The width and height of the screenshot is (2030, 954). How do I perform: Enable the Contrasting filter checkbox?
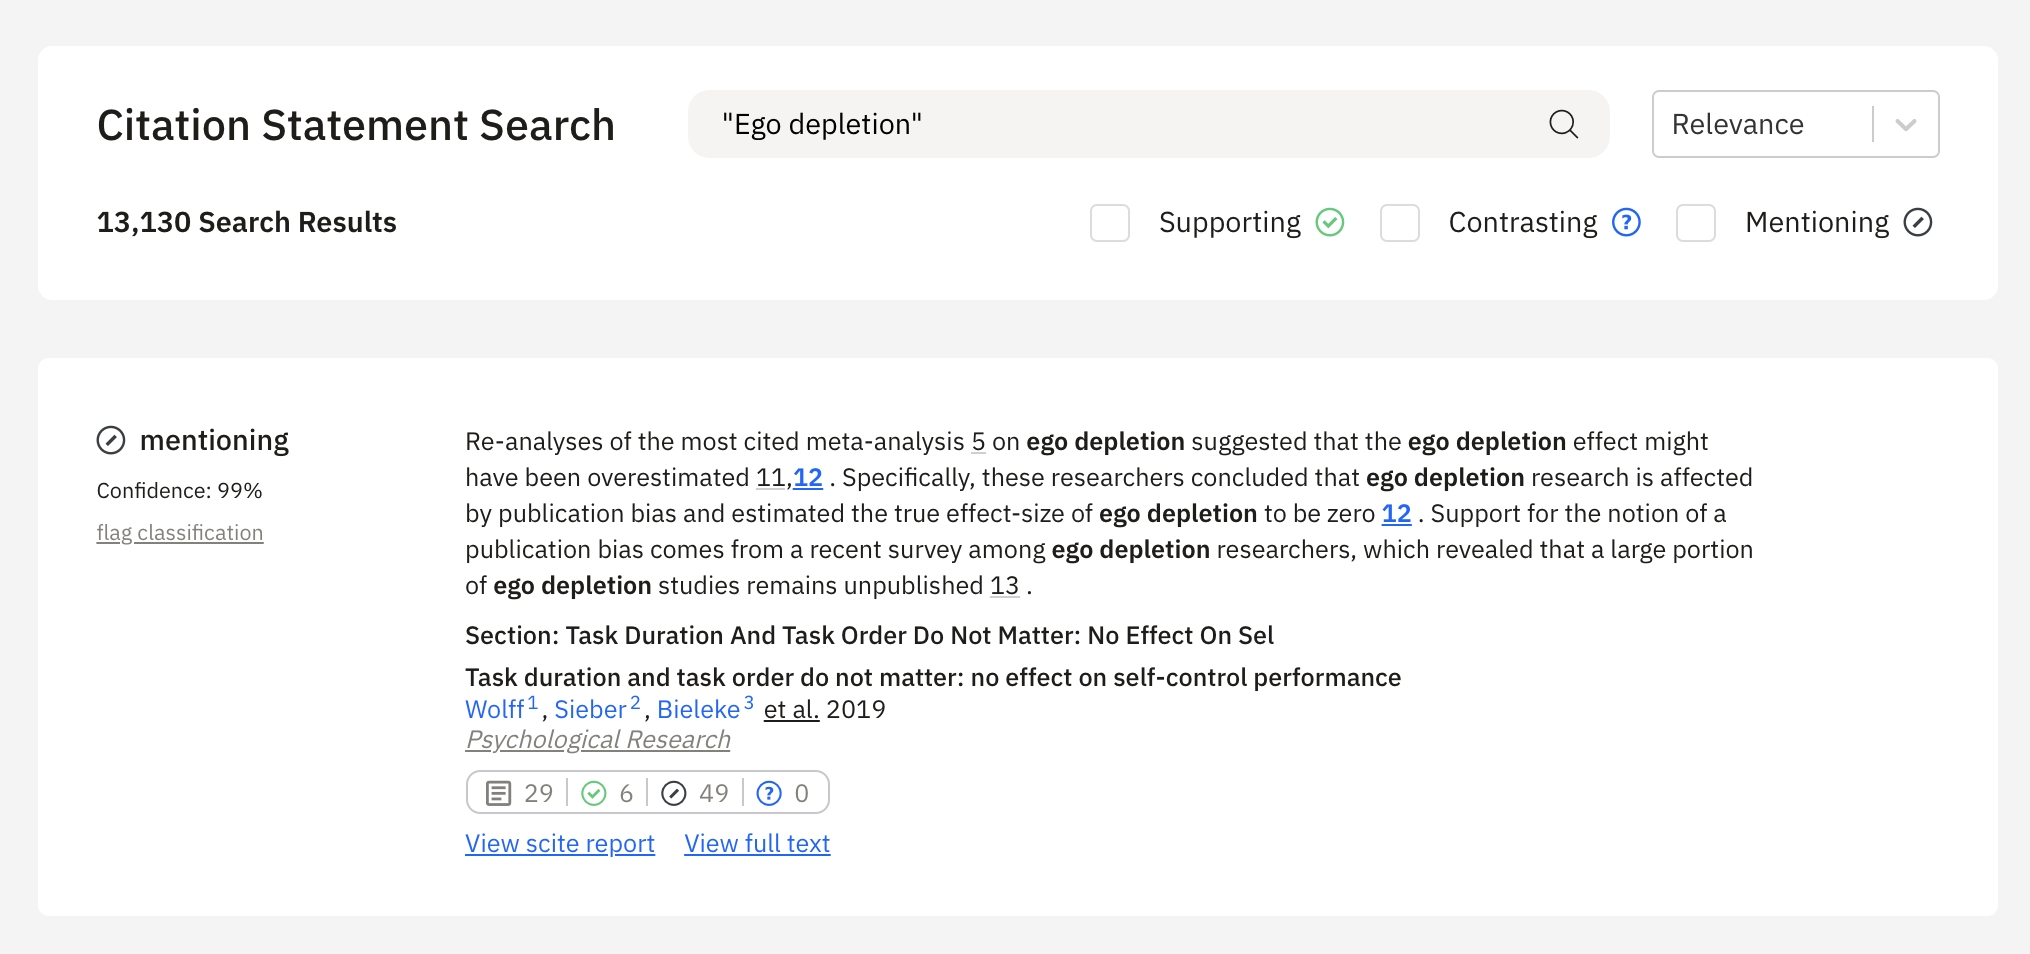click(1399, 222)
